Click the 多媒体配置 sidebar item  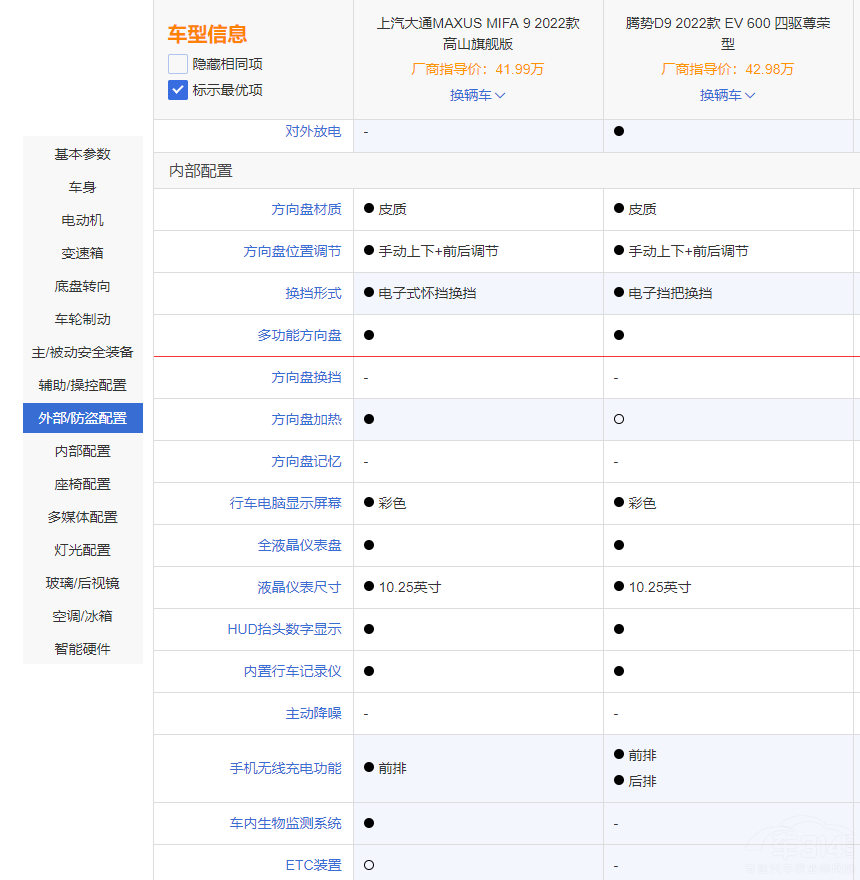(x=83, y=517)
